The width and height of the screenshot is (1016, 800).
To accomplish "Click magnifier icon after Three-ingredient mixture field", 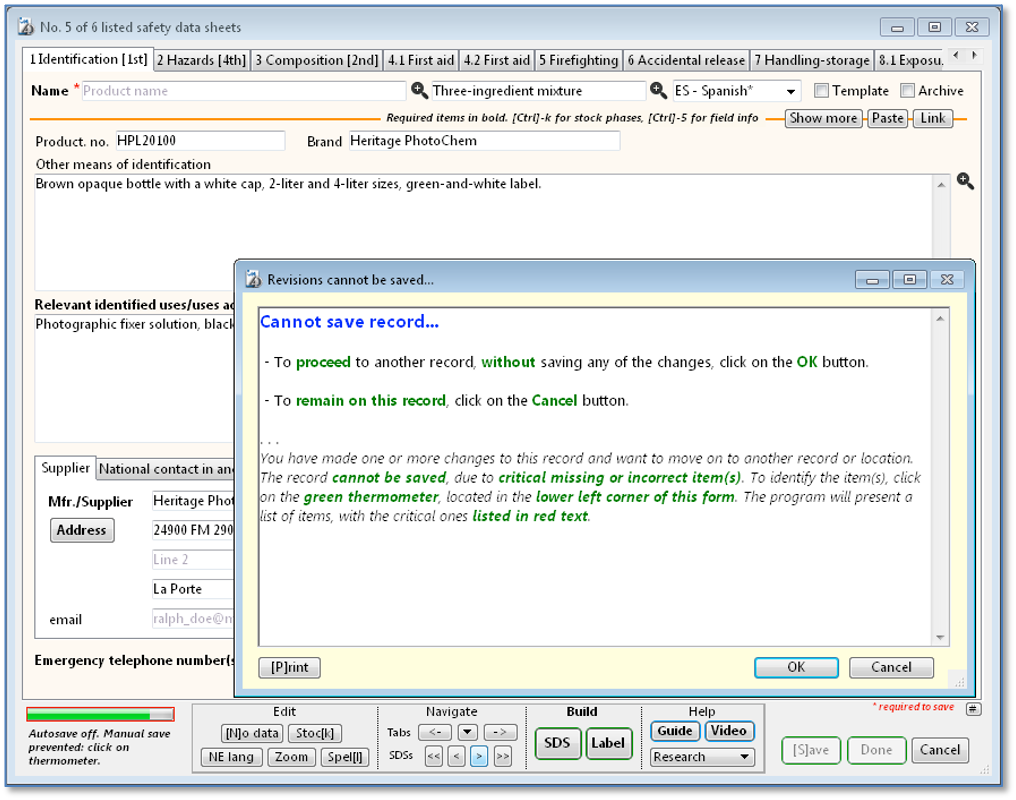I will pyautogui.click(x=658, y=91).
